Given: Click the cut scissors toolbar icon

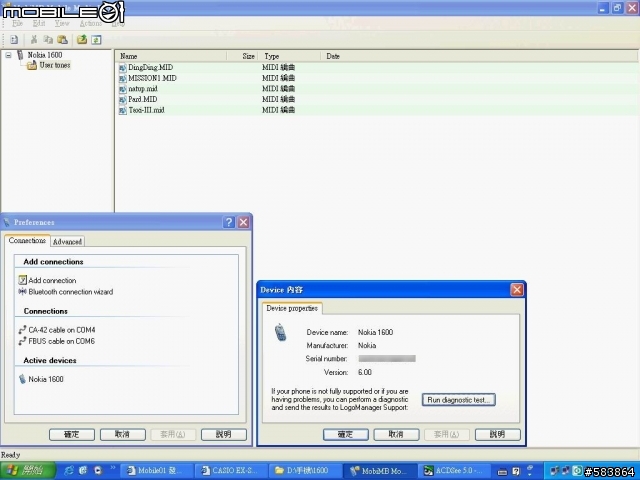Looking at the screenshot, I should point(34,39).
